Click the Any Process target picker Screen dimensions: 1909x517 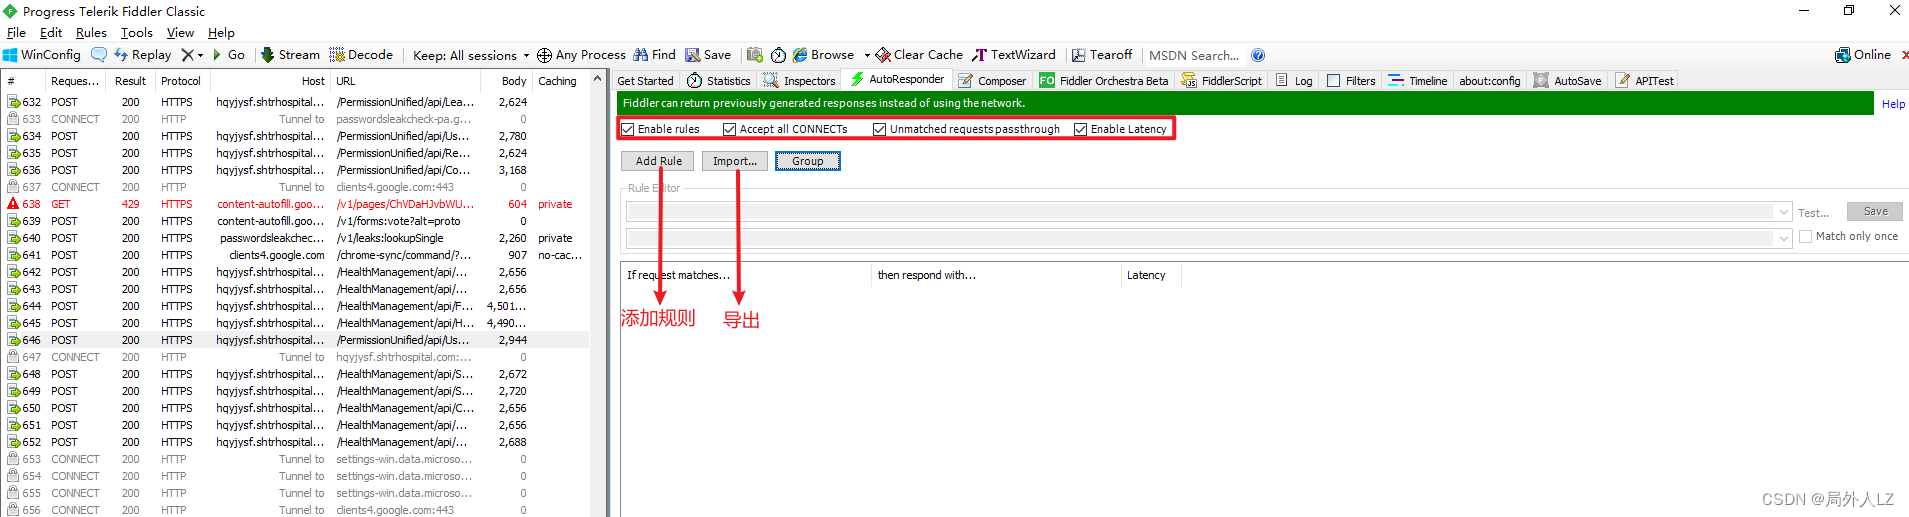pyautogui.click(x=581, y=55)
